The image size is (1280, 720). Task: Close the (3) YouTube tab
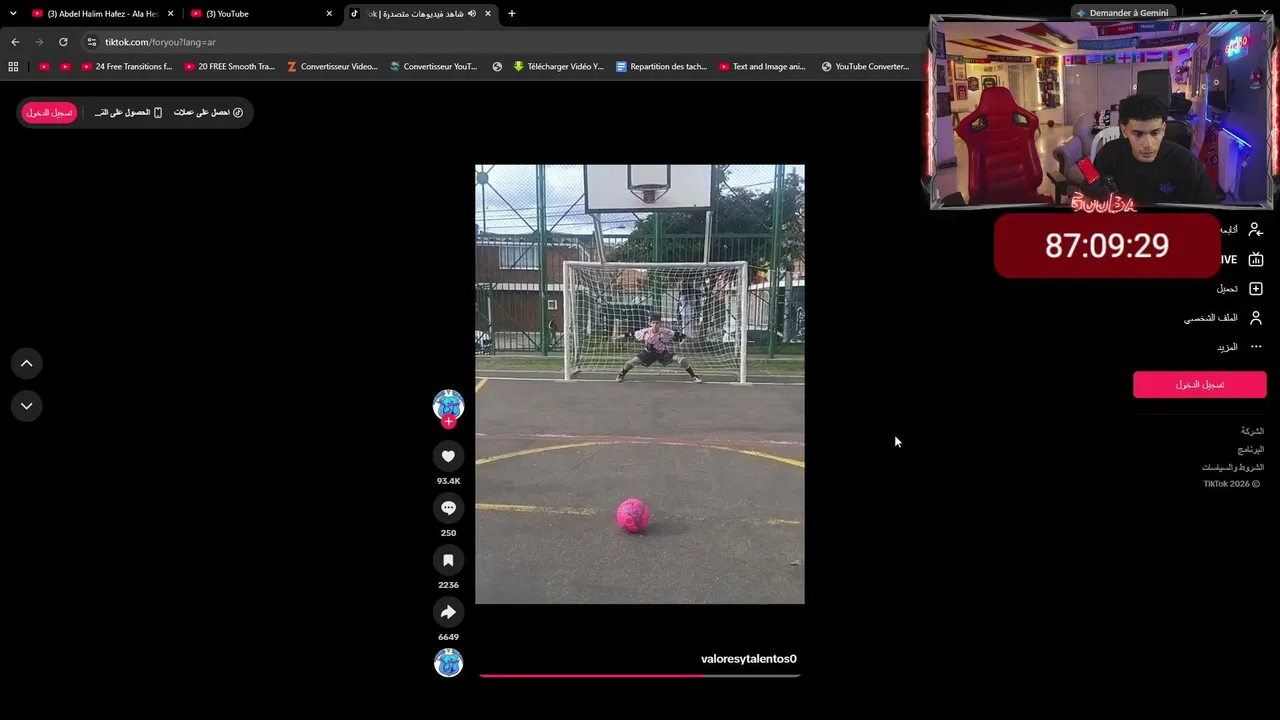point(329,14)
